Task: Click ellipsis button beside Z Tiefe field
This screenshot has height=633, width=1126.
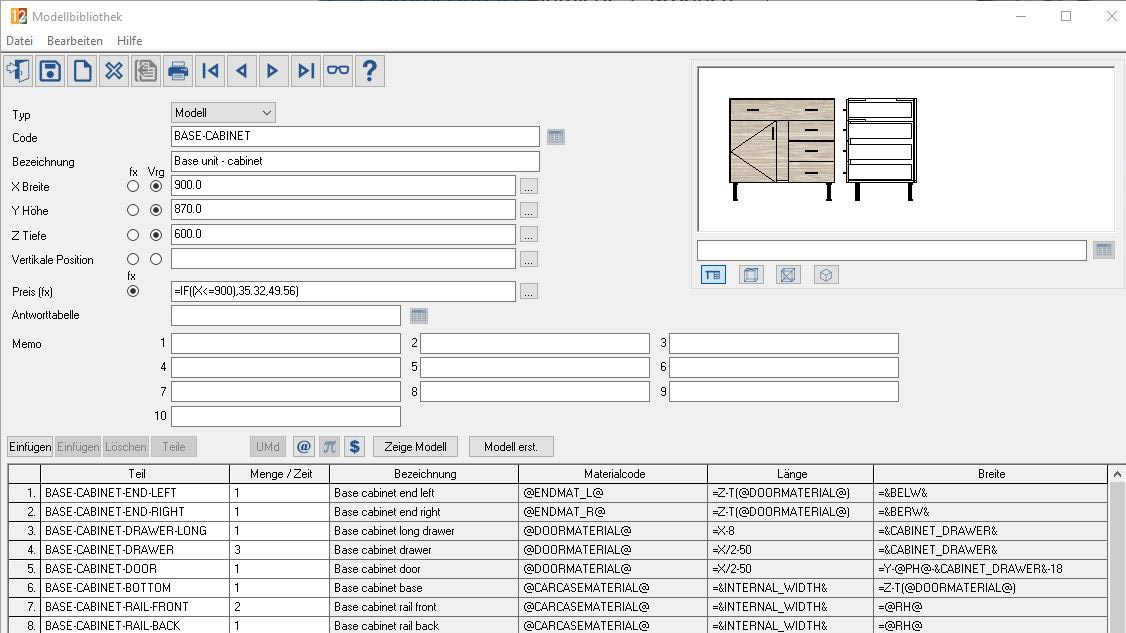Action: click(529, 235)
